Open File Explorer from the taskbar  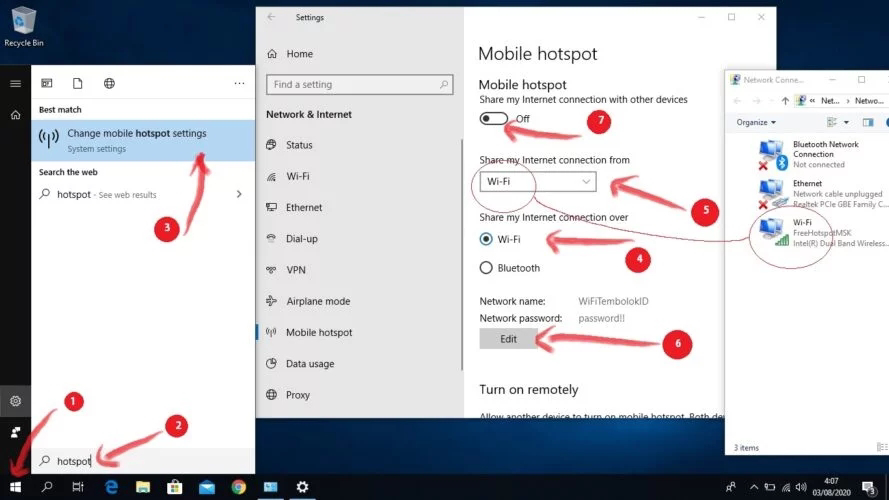point(143,487)
